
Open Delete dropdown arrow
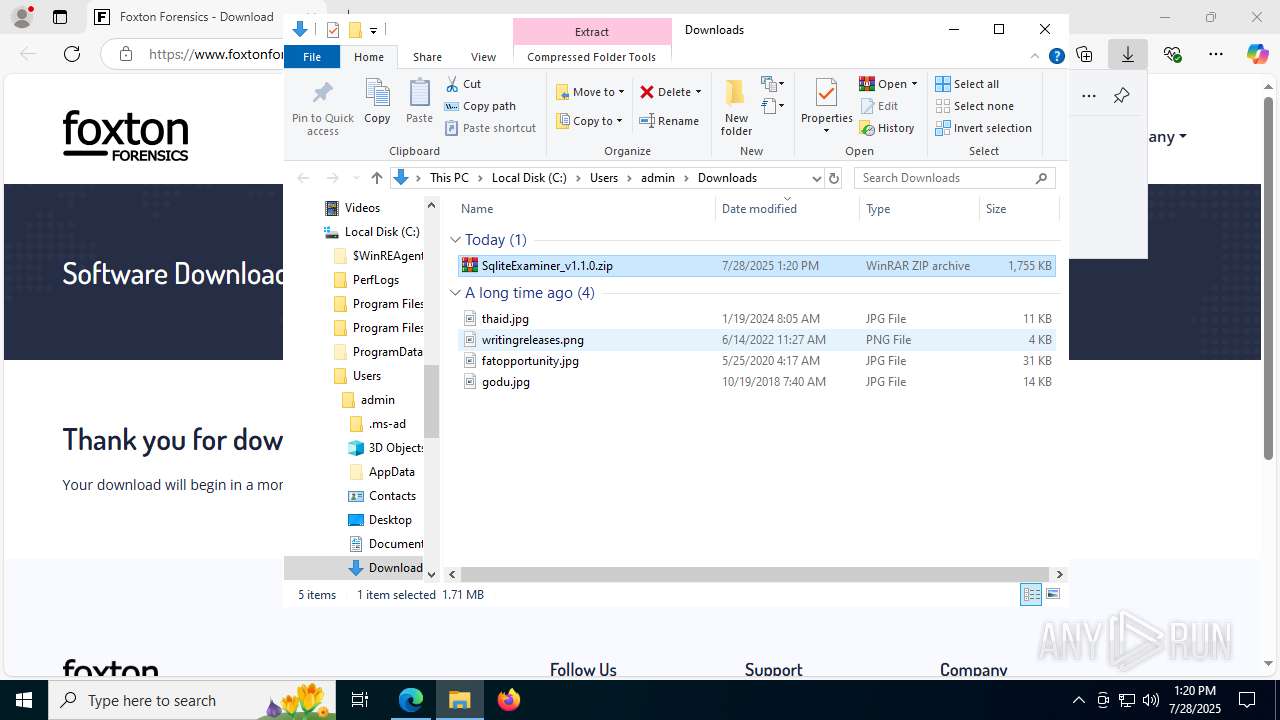click(x=698, y=92)
